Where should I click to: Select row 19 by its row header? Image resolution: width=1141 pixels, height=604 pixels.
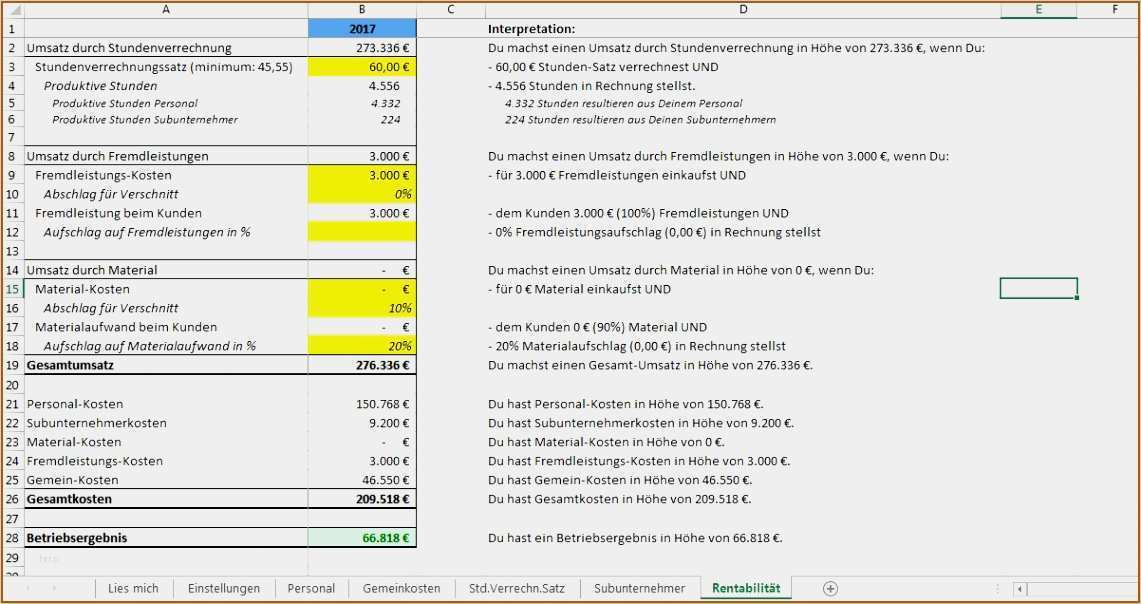[x=12, y=365]
